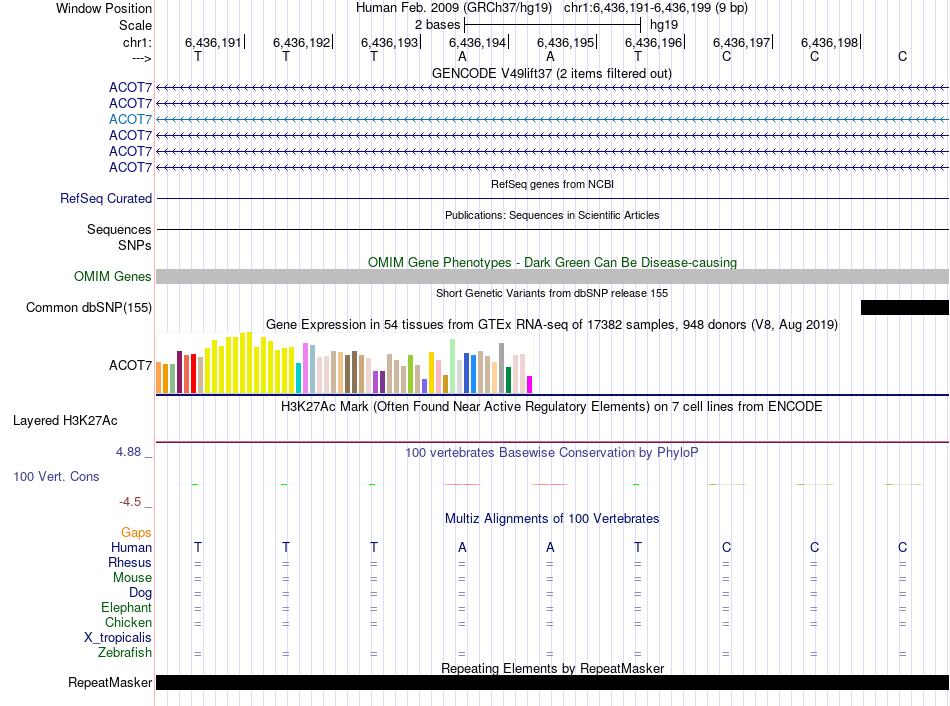Click the Gaps label in Multiz track

click(x=136, y=533)
